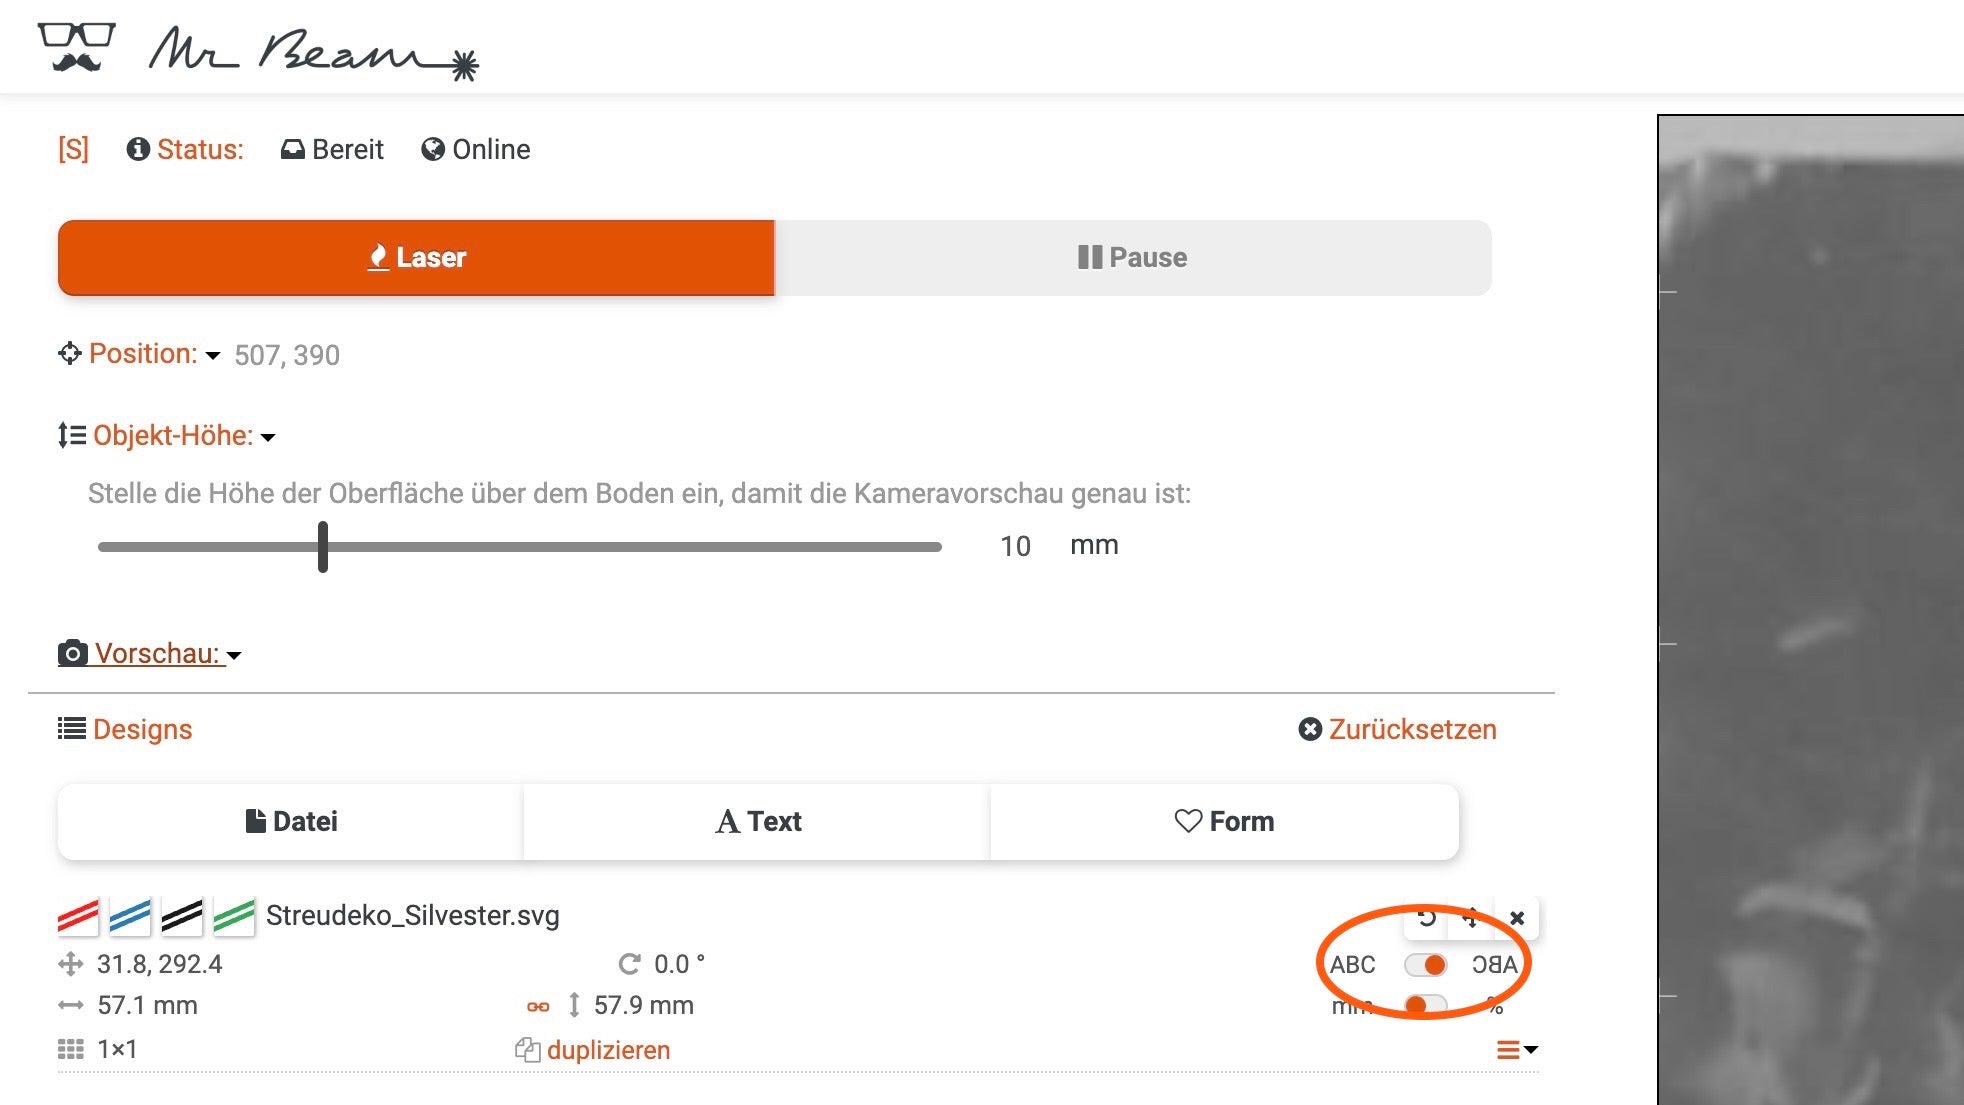The image size is (1964, 1105).
Task: Click Zurücksetzen to reset designs
Action: pos(1396,729)
